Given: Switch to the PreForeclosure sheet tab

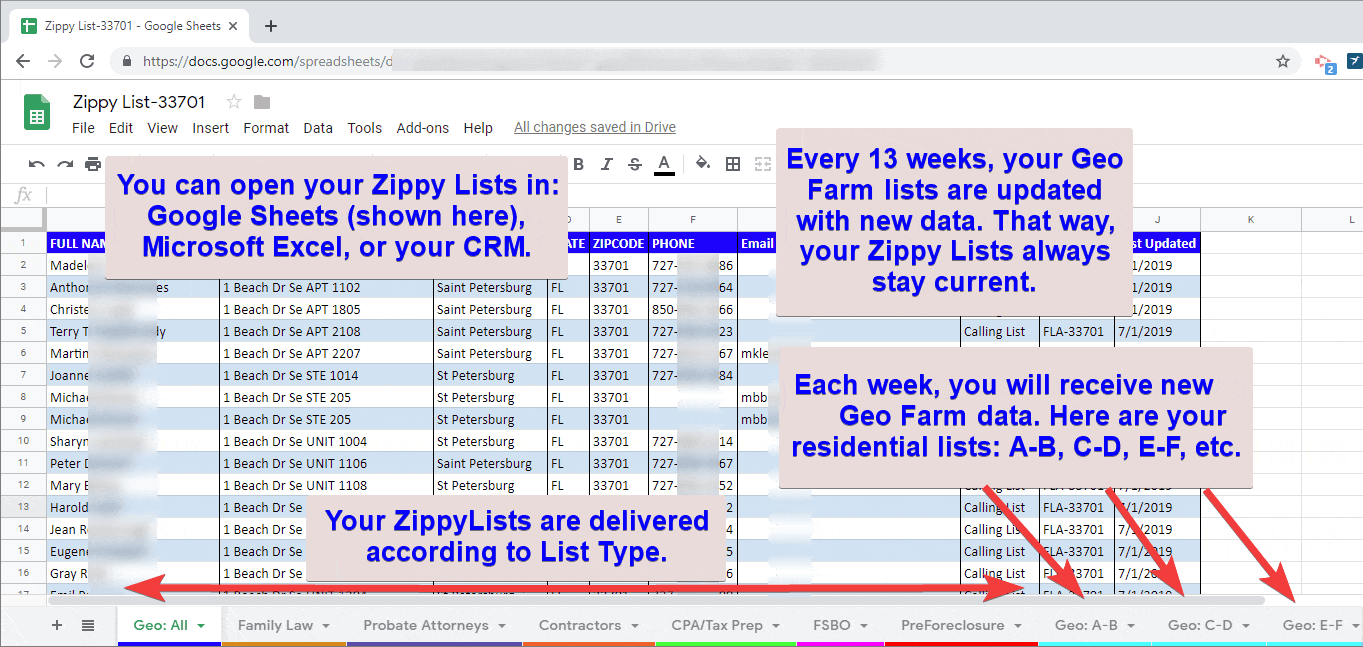Looking at the screenshot, I should (x=953, y=625).
